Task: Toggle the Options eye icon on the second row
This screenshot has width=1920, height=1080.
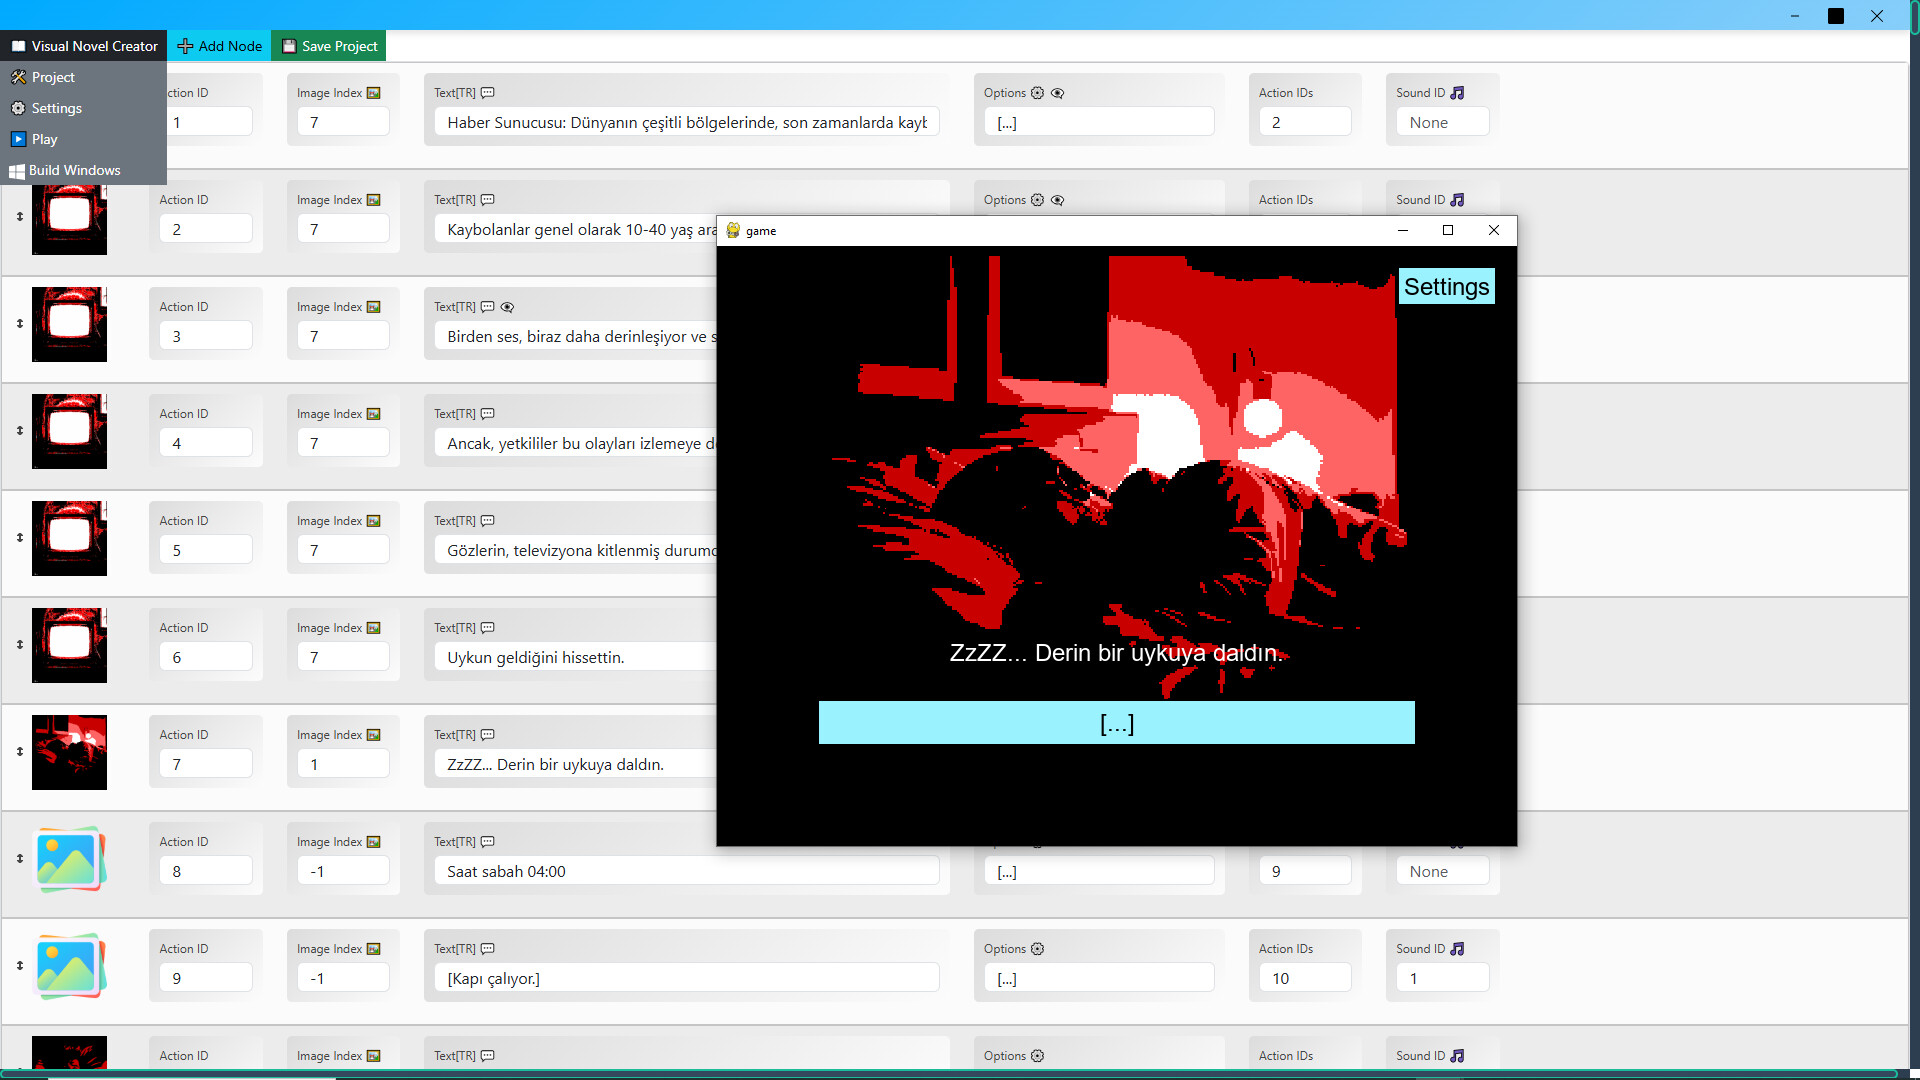Action: (x=1058, y=200)
